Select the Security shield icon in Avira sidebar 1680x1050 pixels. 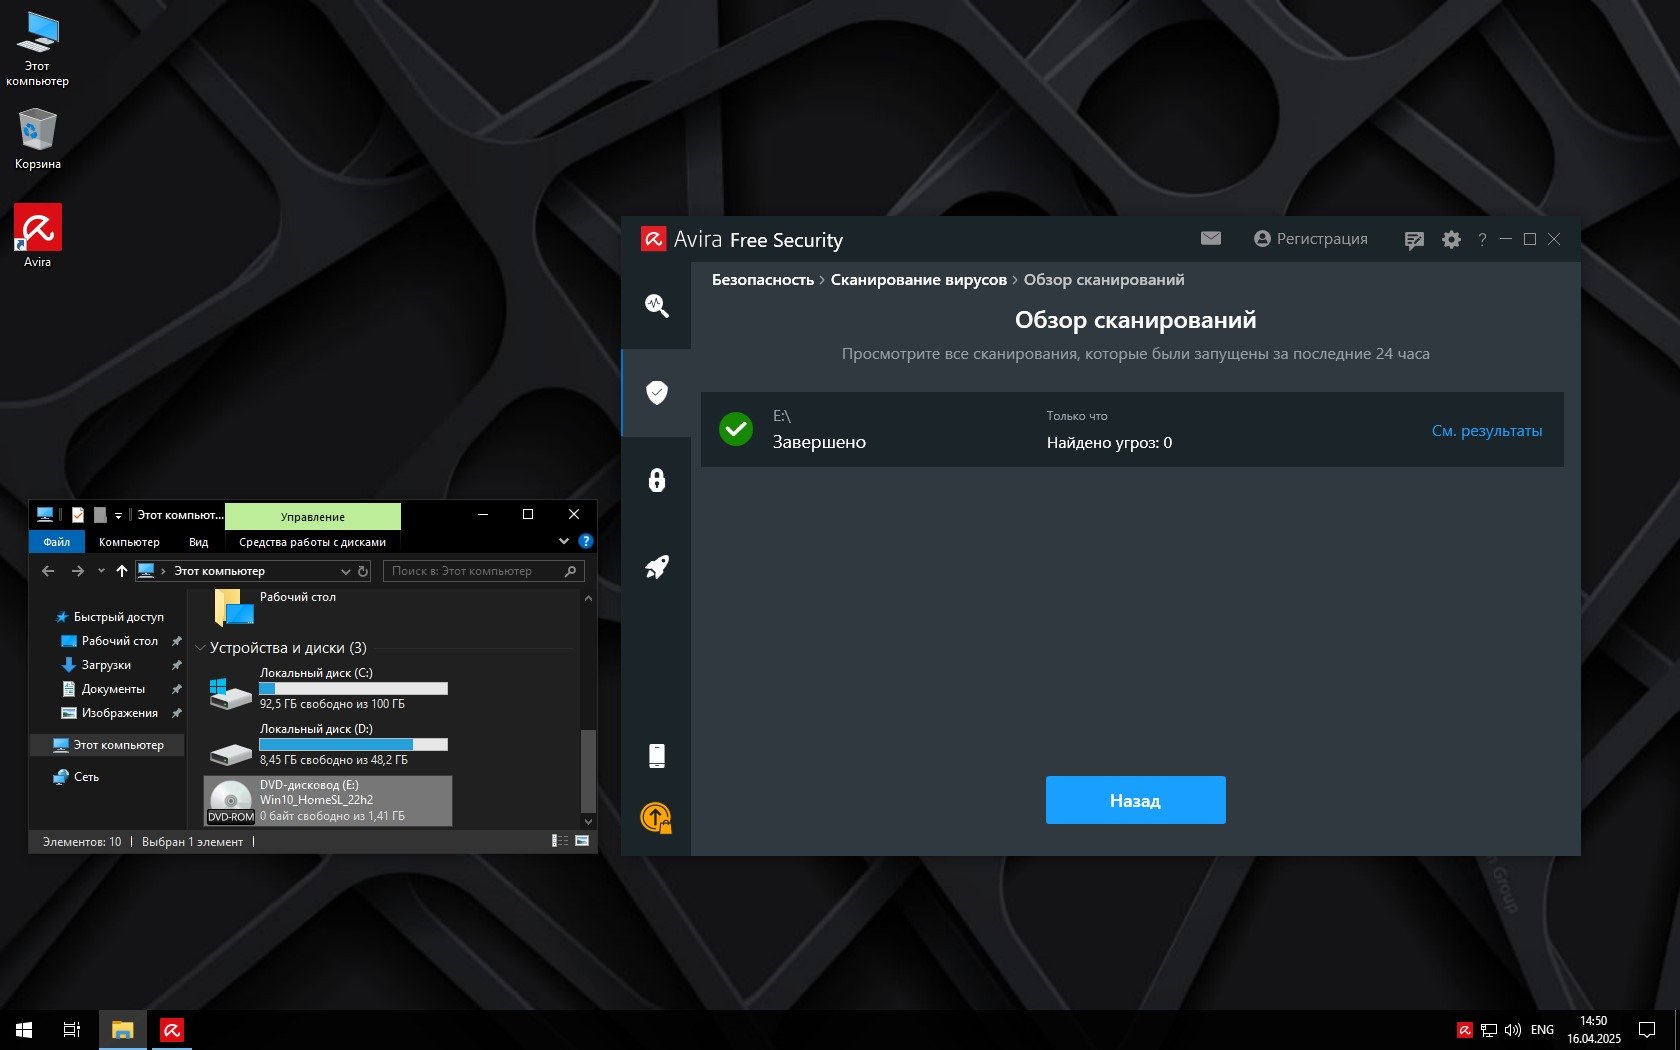[x=656, y=392]
